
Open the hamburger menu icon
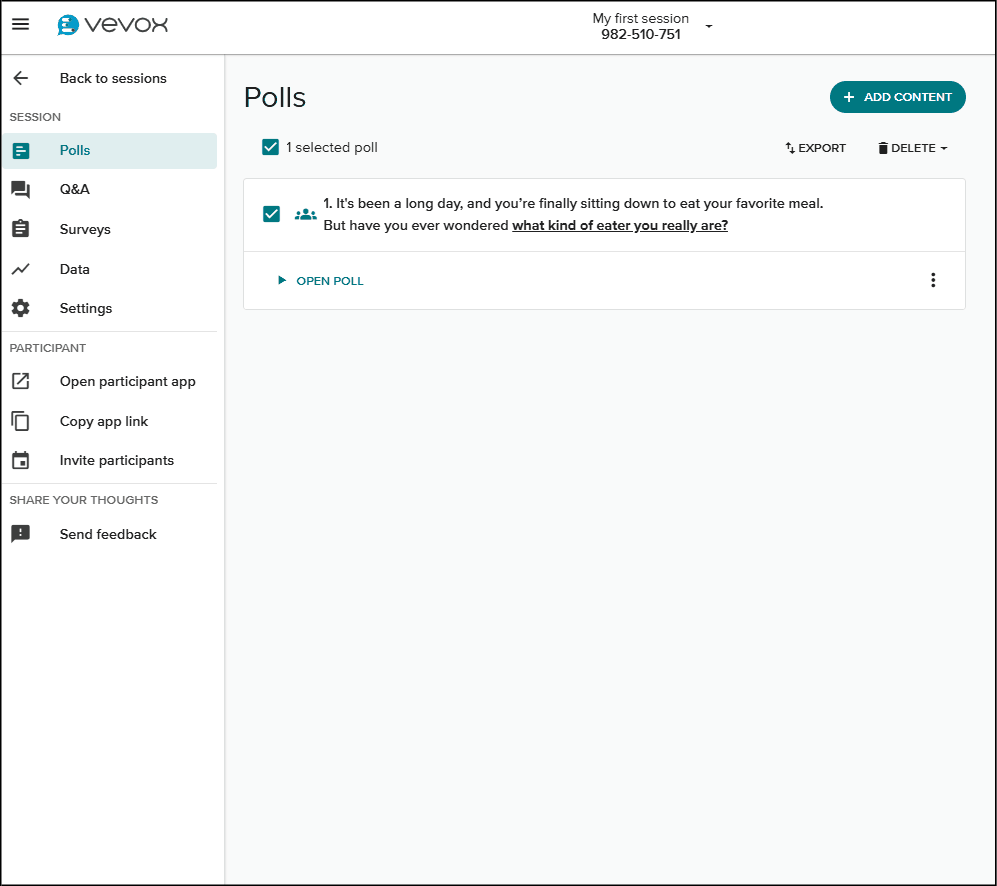(20, 25)
